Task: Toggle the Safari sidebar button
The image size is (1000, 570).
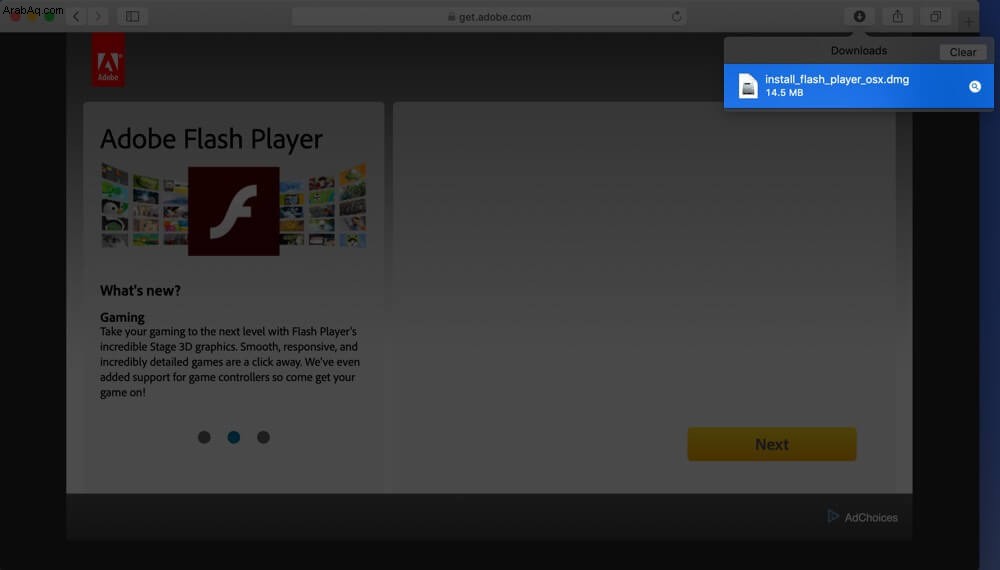Action: (x=133, y=16)
